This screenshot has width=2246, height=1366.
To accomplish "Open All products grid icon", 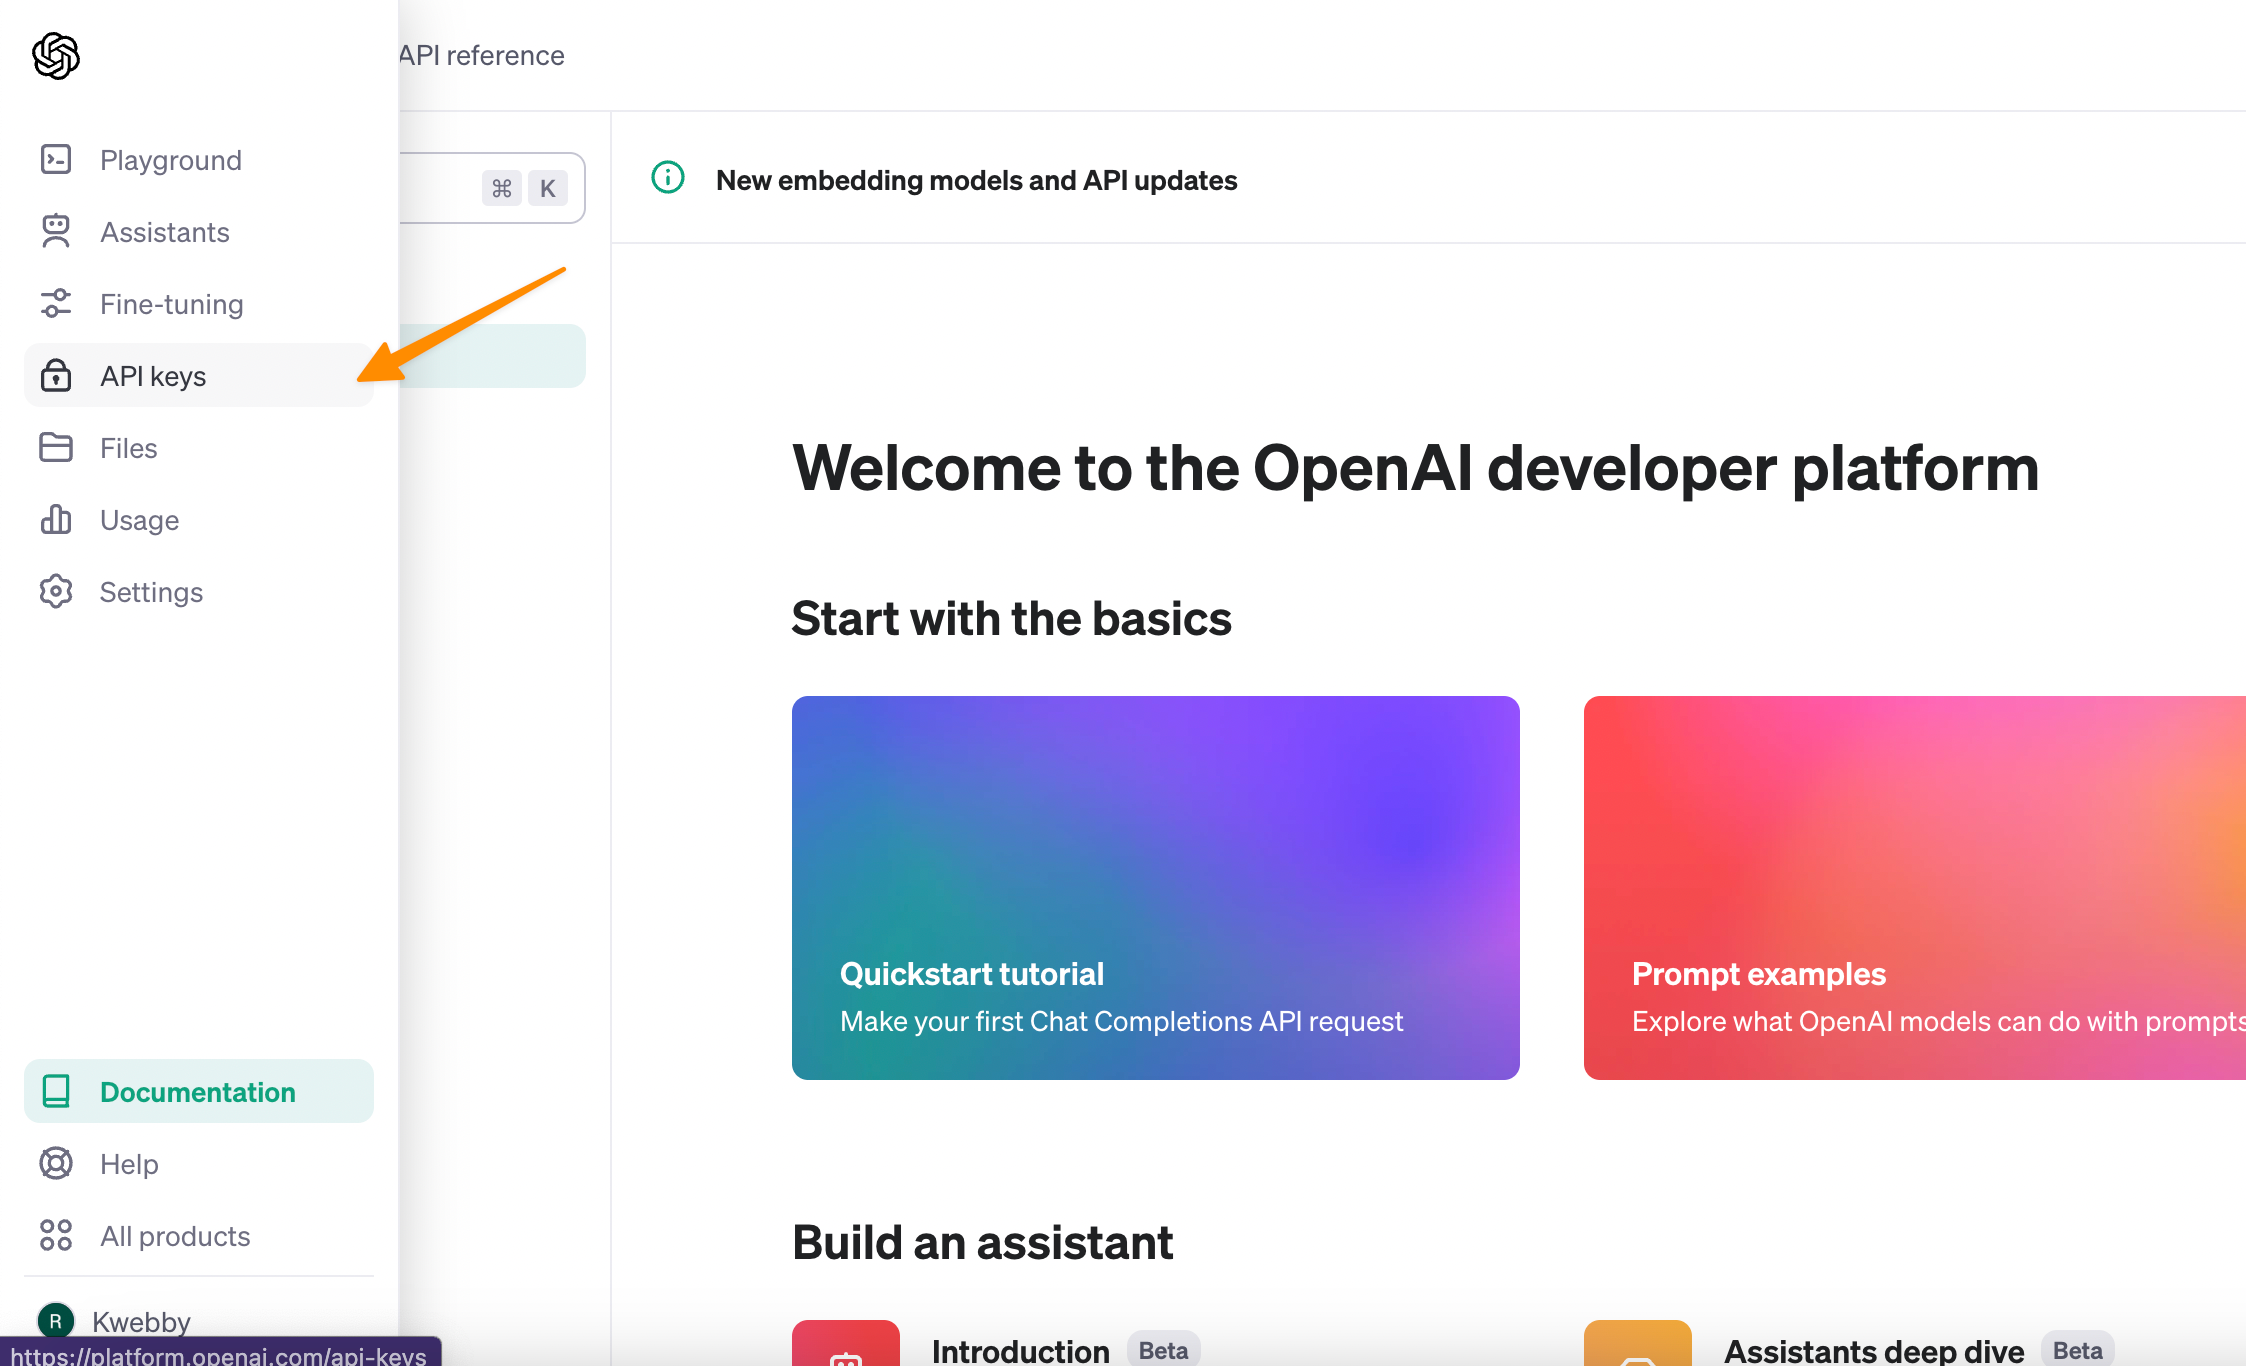I will 56,1236.
